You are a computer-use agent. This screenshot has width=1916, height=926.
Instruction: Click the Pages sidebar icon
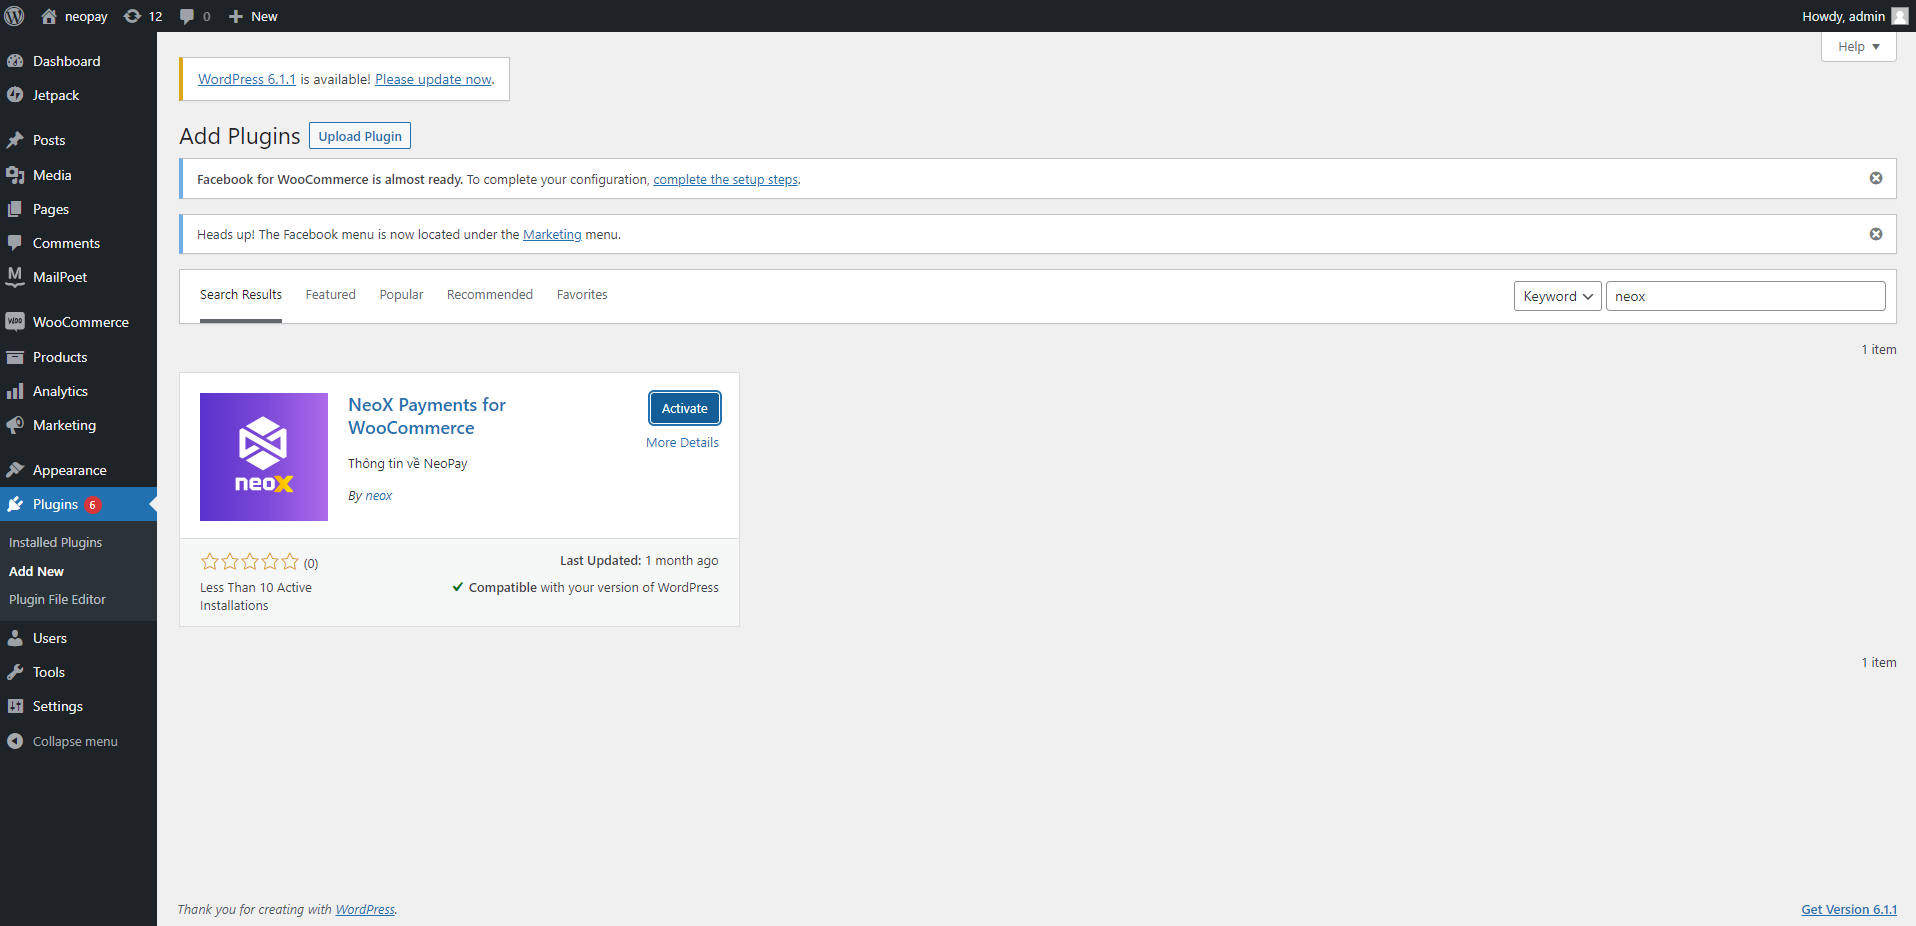15,209
